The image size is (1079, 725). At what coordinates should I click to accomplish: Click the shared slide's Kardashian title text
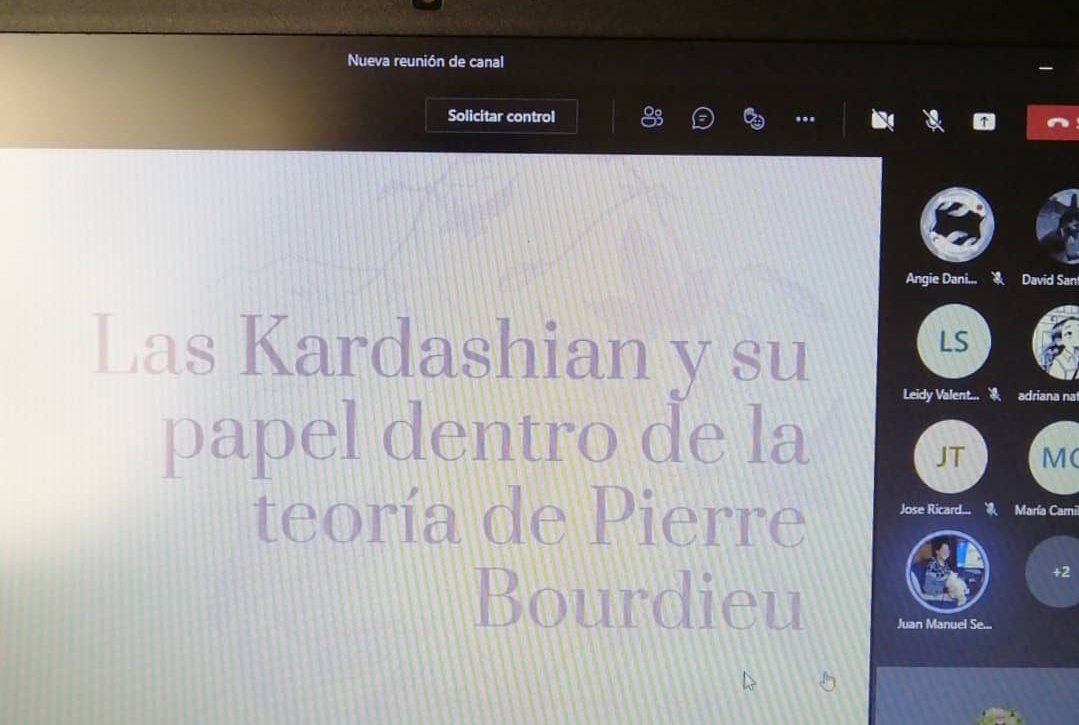[450, 470]
